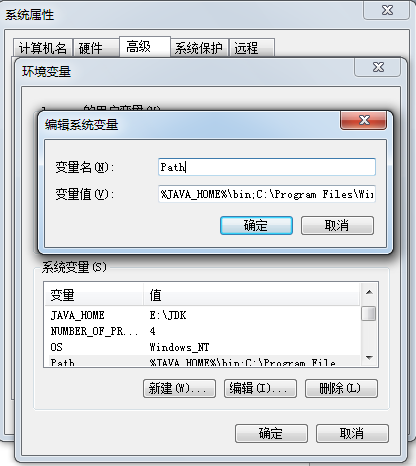Switch to the 硬件 tab
416x466 pixels.
coord(96,48)
